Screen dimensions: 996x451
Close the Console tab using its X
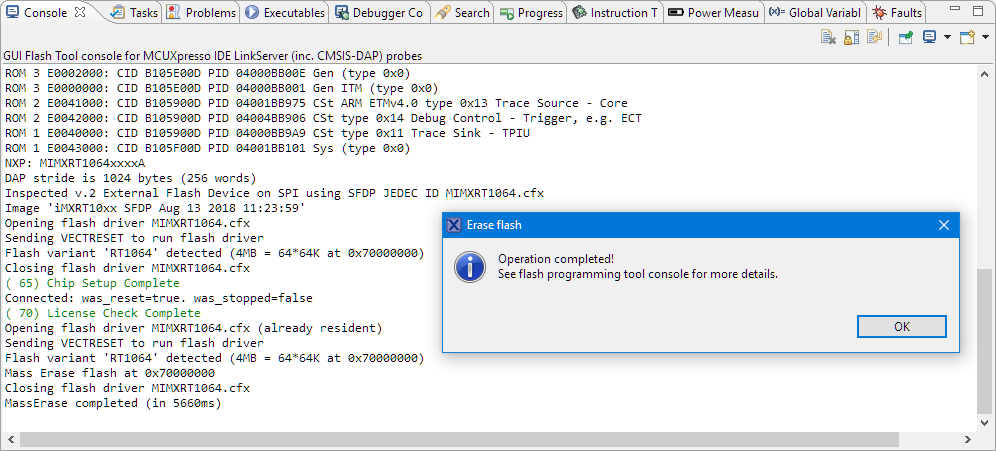(x=80, y=13)
